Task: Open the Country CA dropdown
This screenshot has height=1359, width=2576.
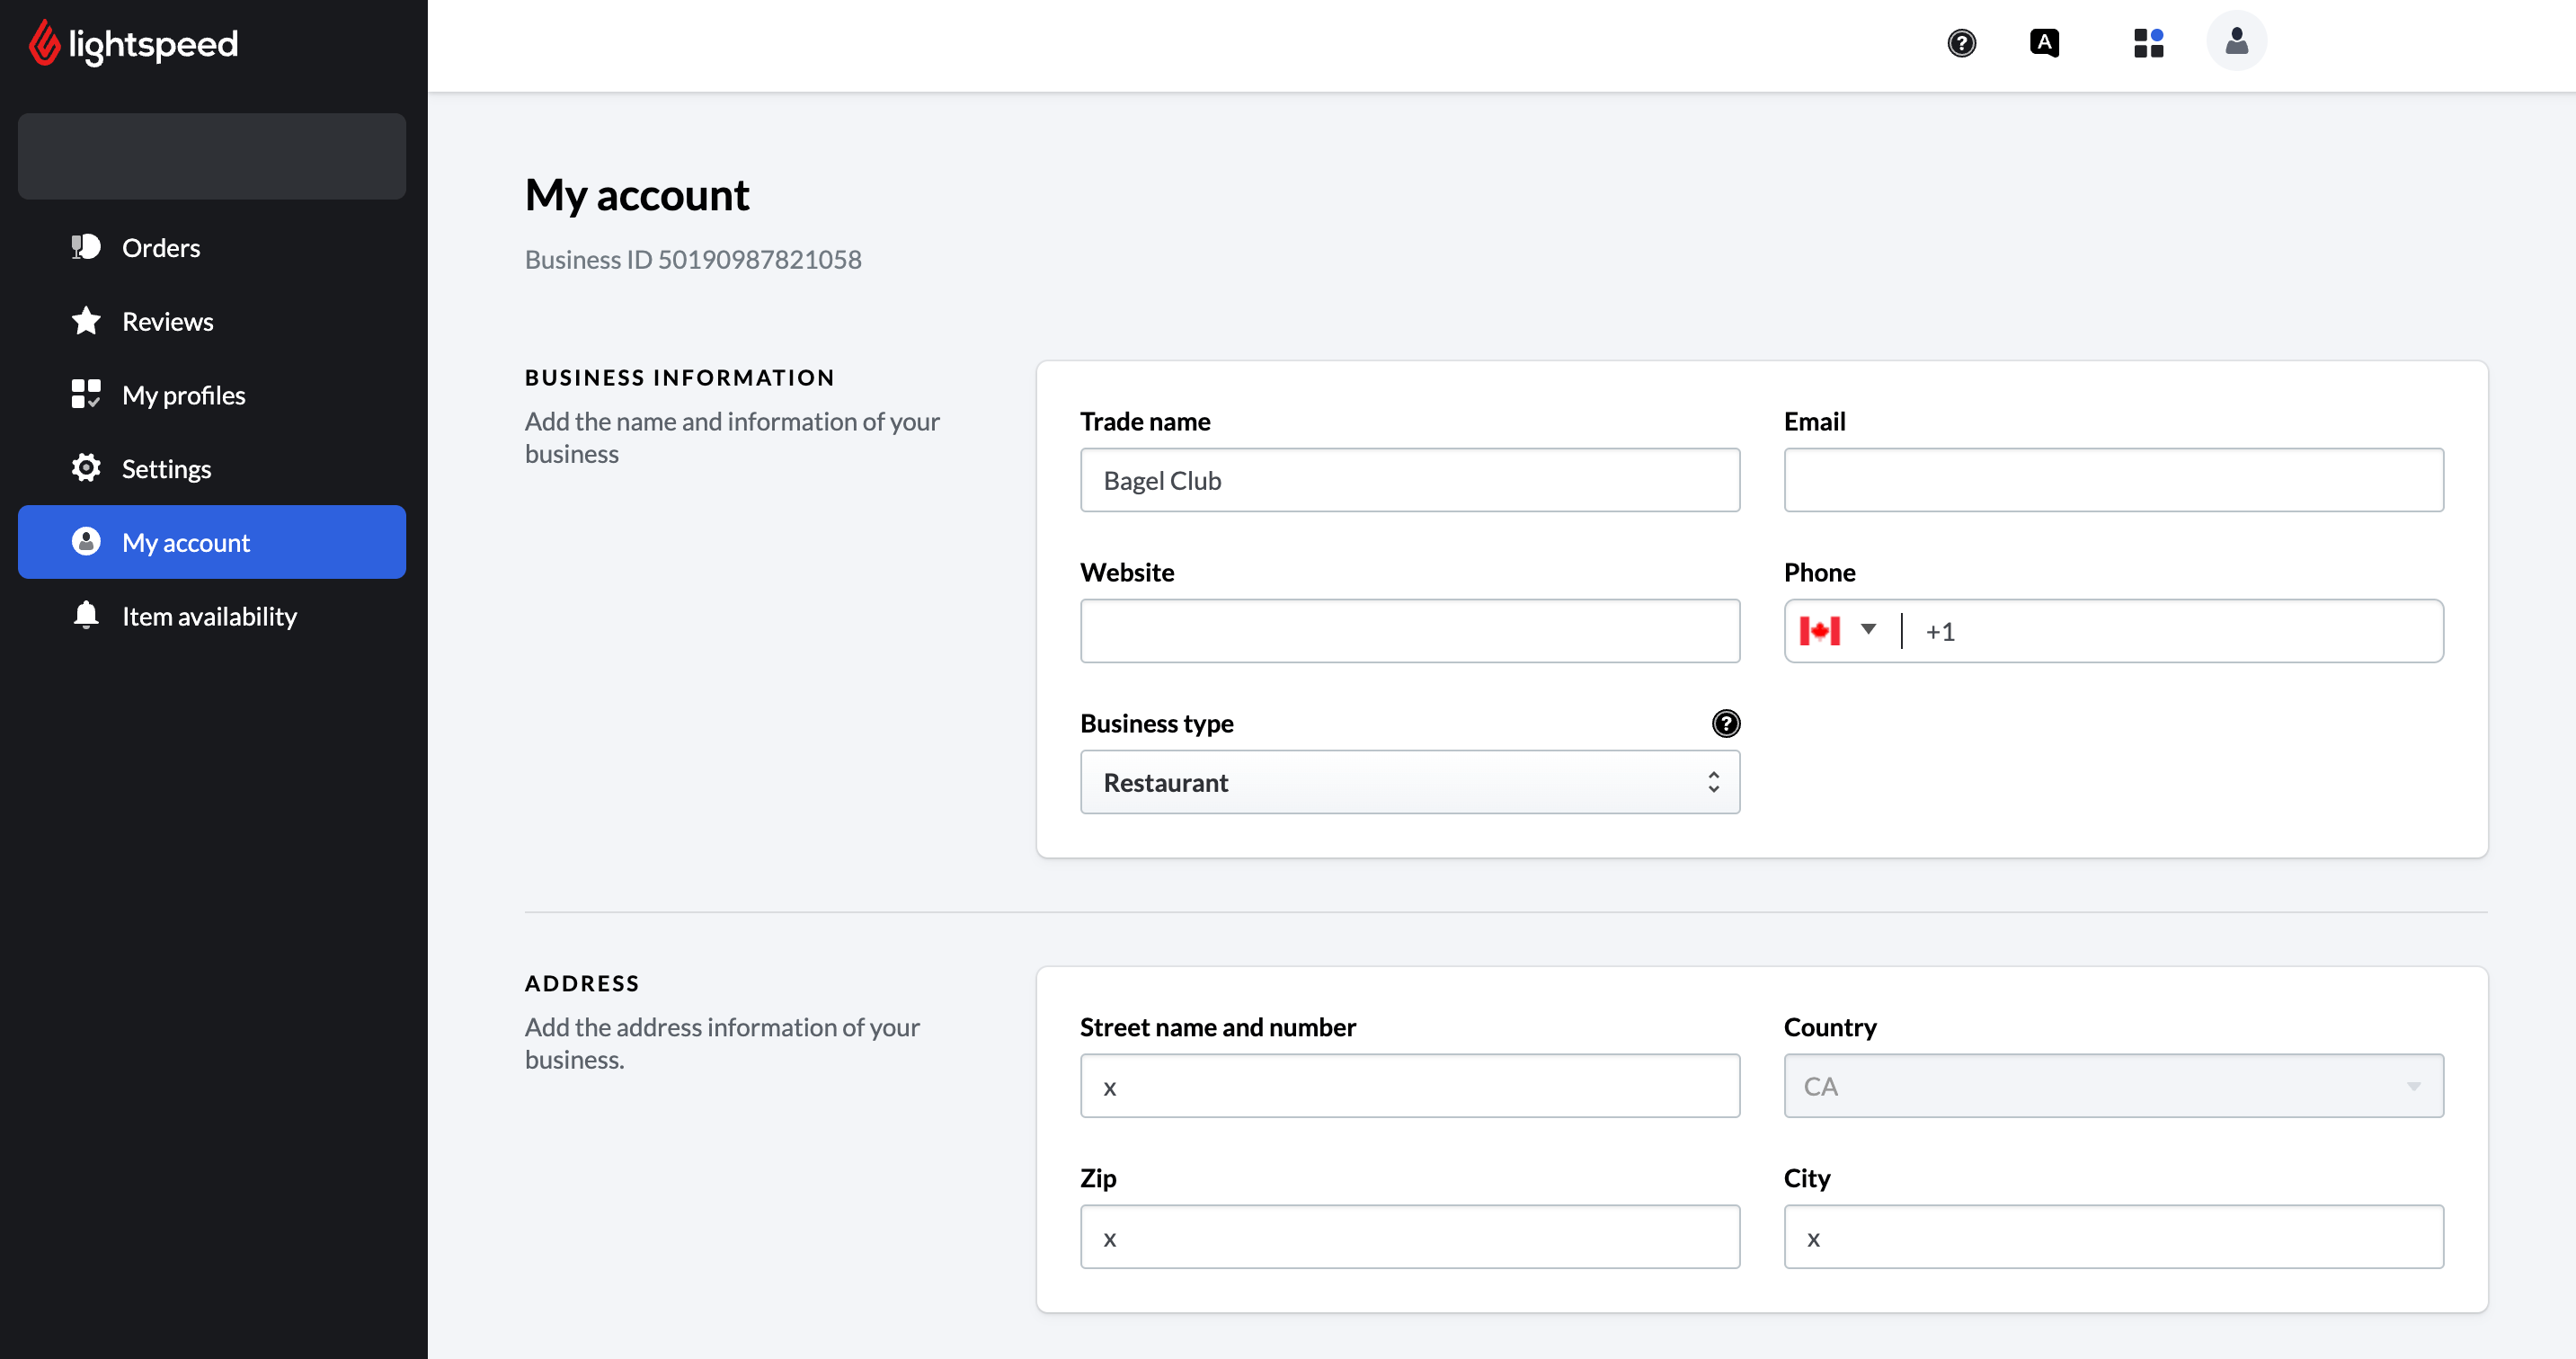Action: pyautogui.click(x=2112, y=1086)
